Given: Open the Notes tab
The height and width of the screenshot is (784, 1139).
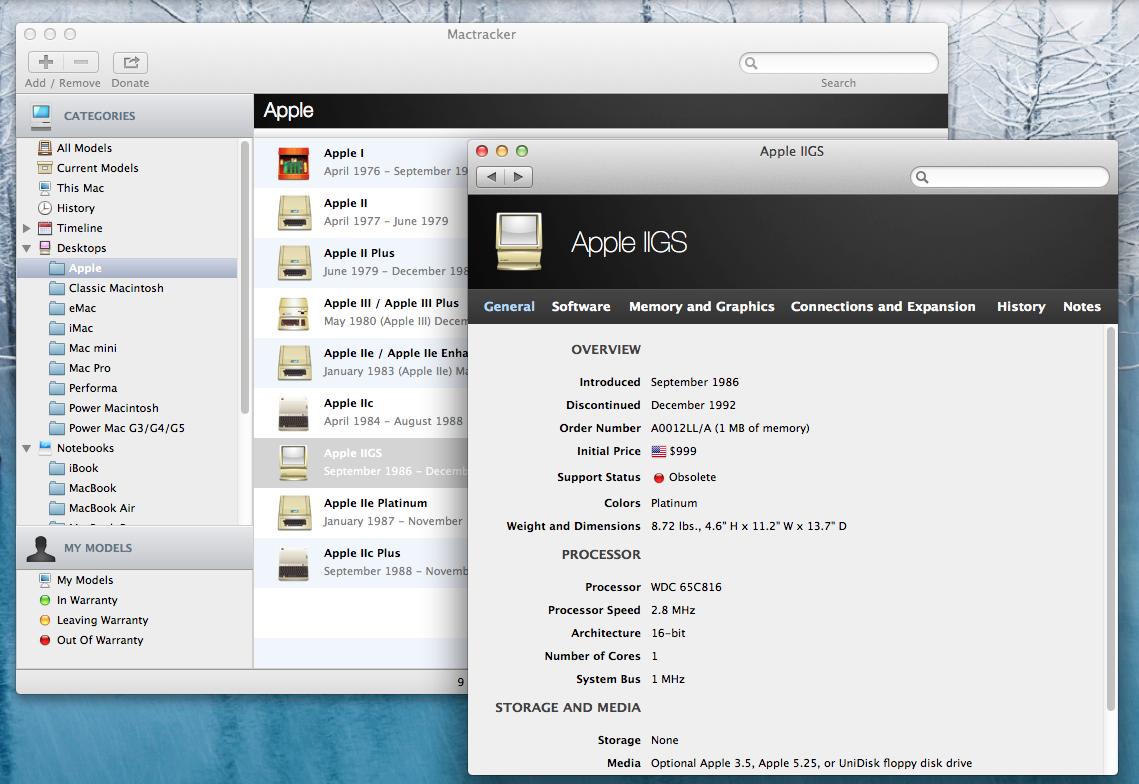Looking at the screenshot, I should [x=1082, y=307].
